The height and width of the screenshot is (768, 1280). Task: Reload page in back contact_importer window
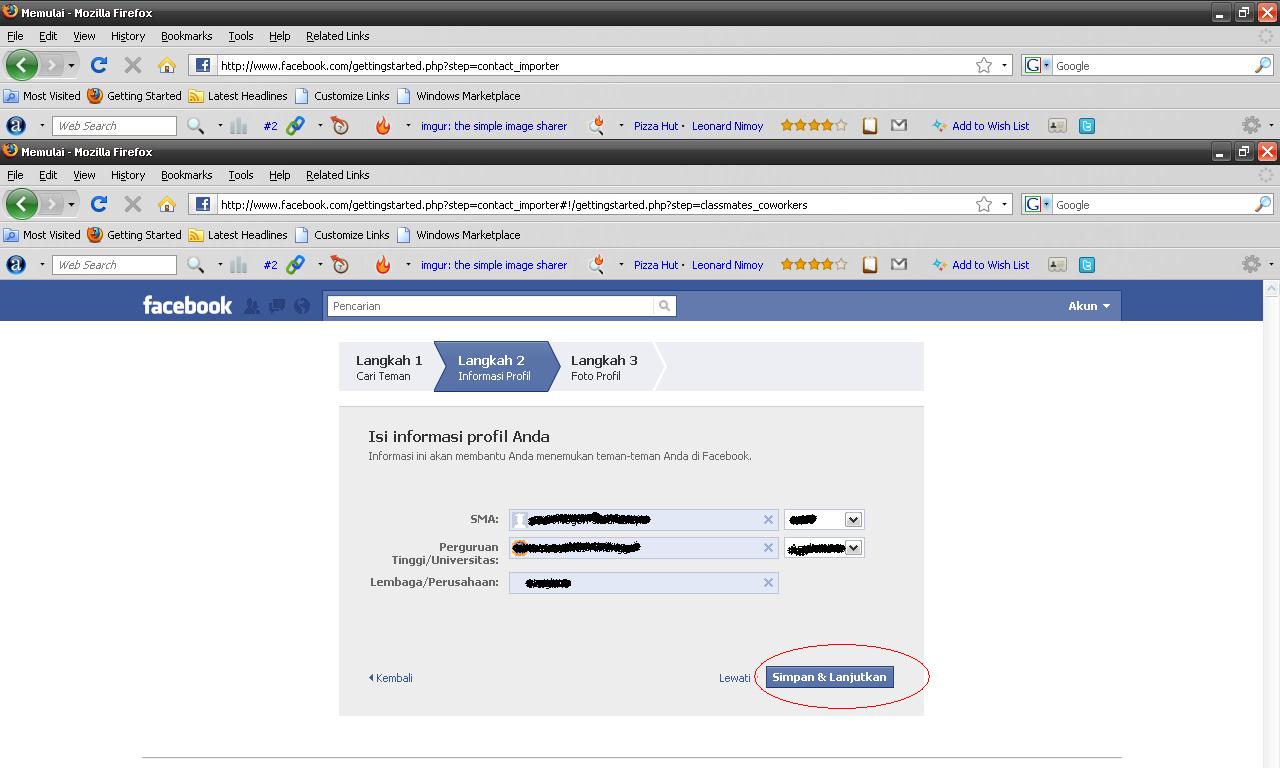pyautogui.click(x=98, y=65)
